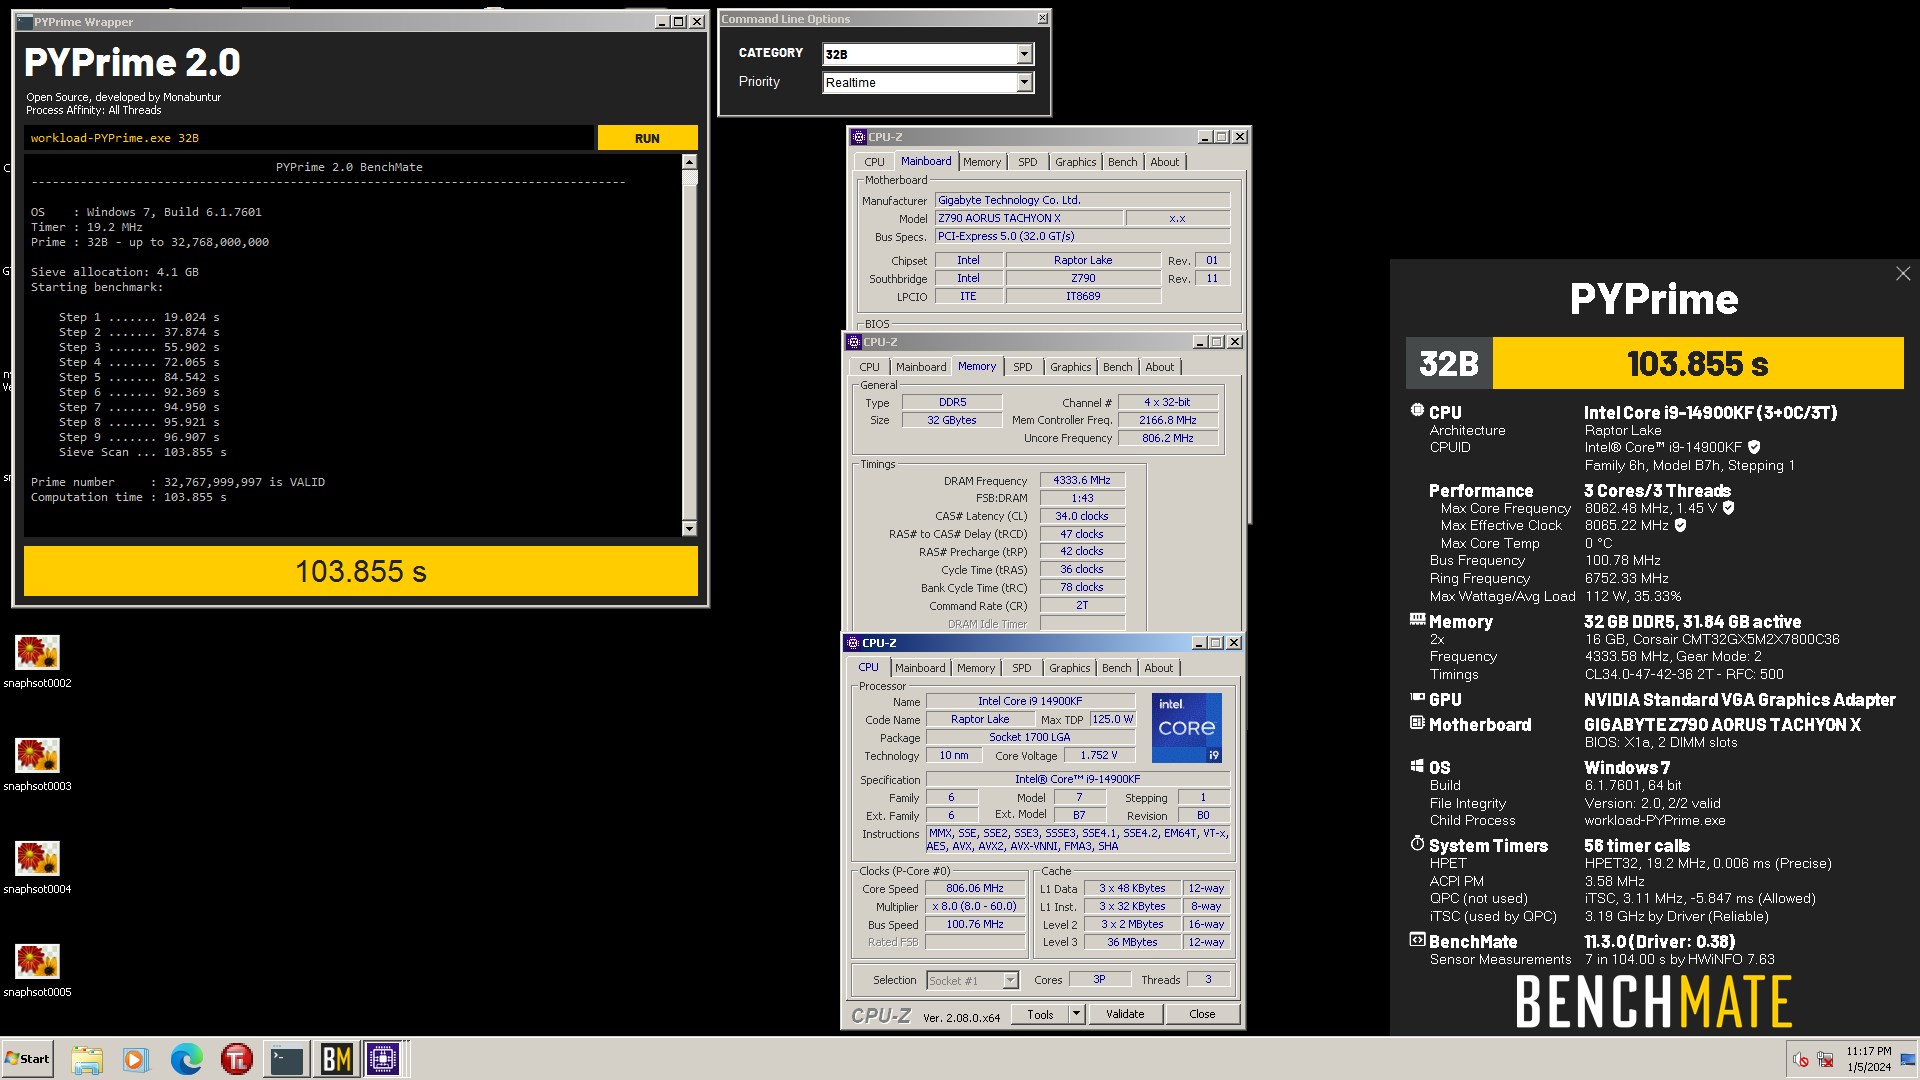Image resolution: width=1920 pixels, height=1080 pixels.
Task: Switch to the BenchMate taskbar icon
Action: click(x=336, y=1059)
